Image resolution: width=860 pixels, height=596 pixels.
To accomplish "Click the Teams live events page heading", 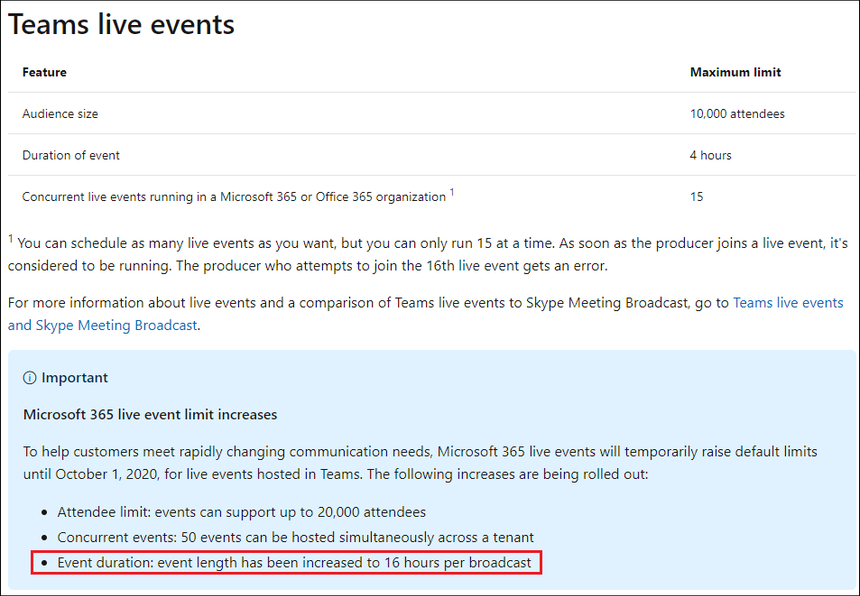I will click(121, 25).
